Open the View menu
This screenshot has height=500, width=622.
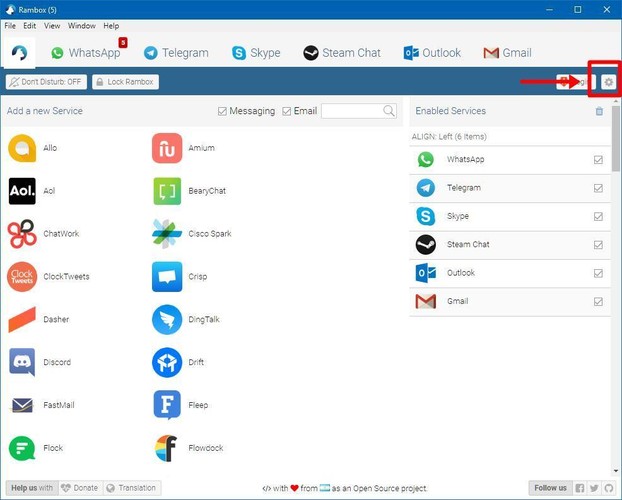pyautogui.click(x=52, y=26)
